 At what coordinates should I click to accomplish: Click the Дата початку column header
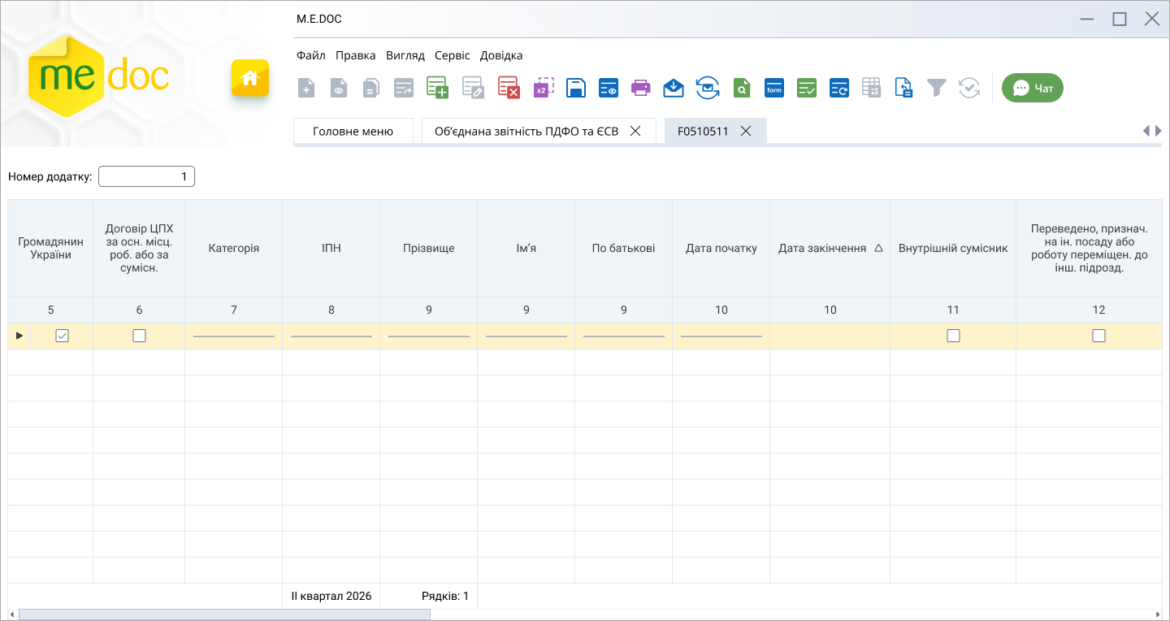coord(721,248)
